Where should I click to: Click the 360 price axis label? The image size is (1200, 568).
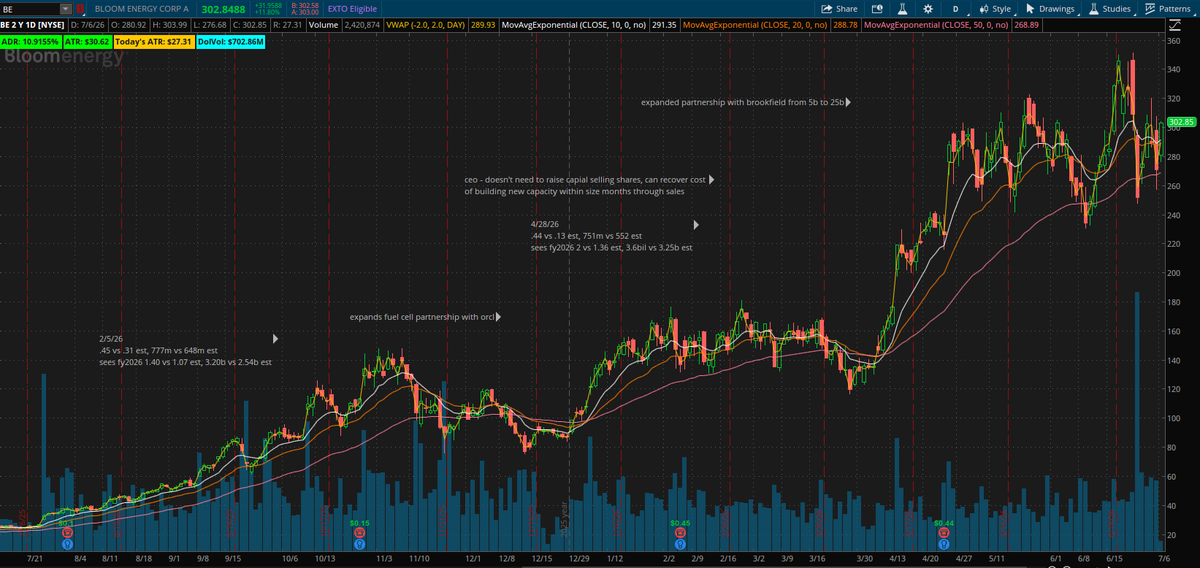[x=1174, y=42]
